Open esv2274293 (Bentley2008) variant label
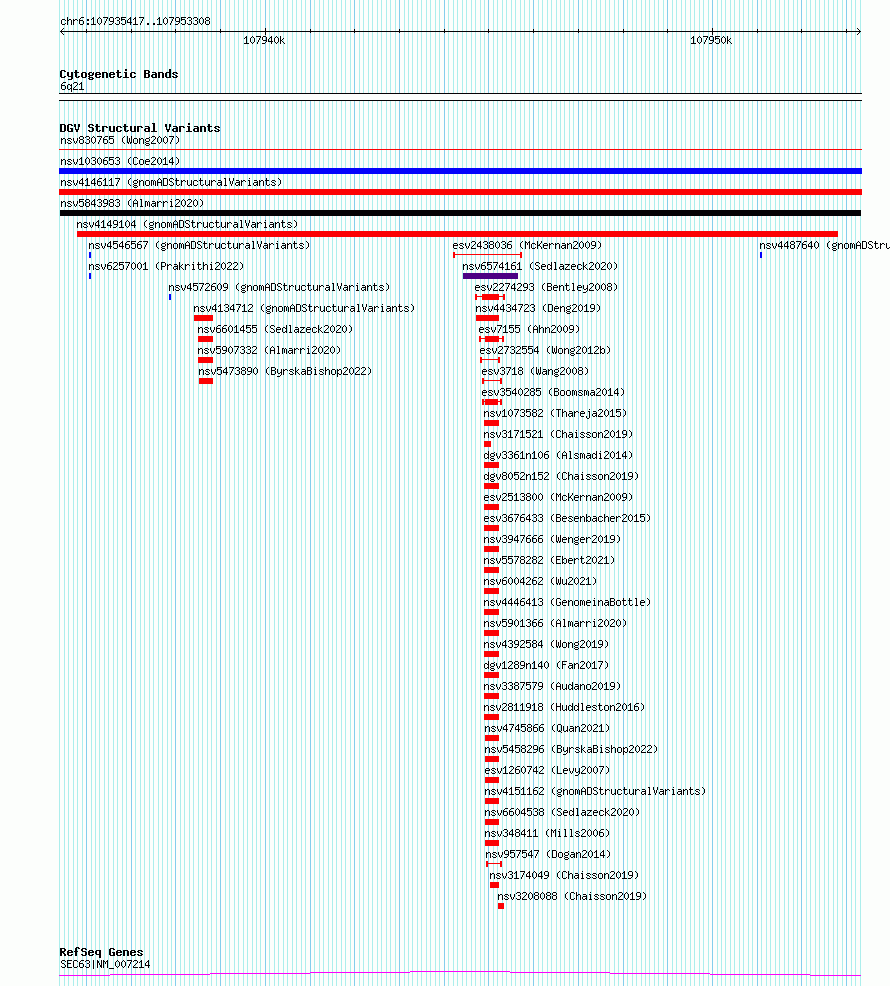Viewport: 890px width, 986px height. pos(546,287)
